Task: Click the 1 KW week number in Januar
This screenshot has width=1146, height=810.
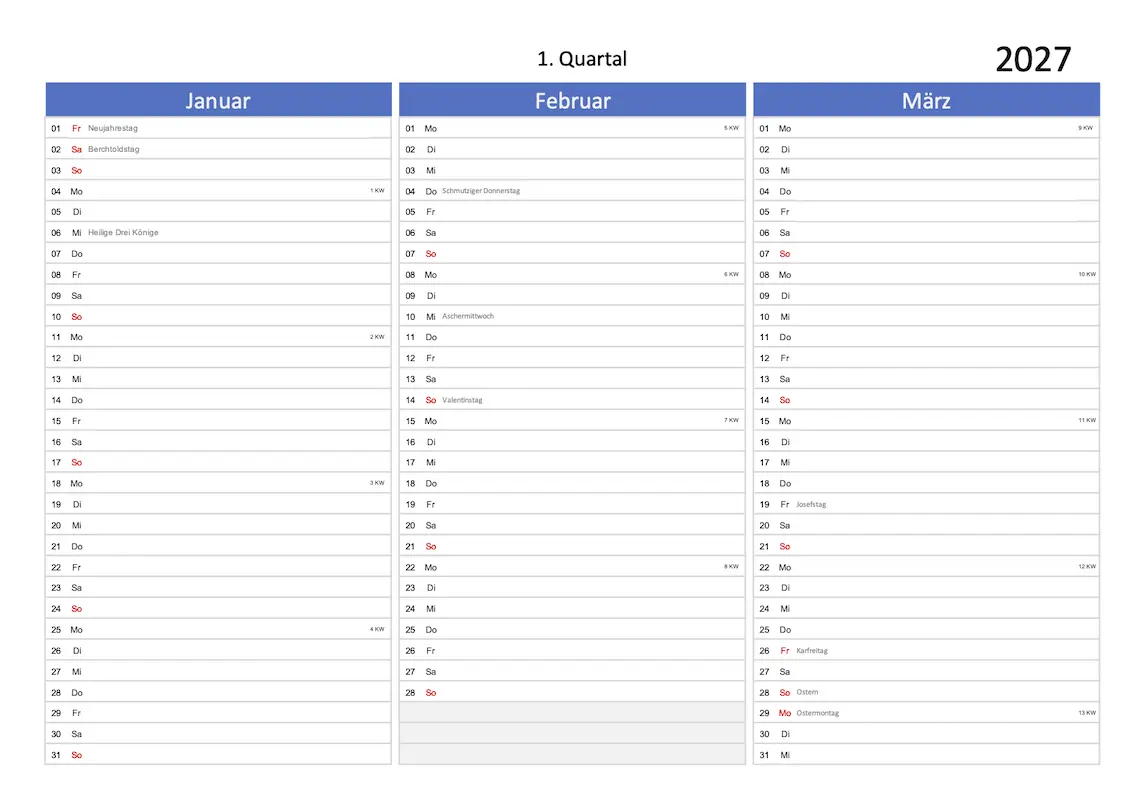Action: [x=377, y=190]
